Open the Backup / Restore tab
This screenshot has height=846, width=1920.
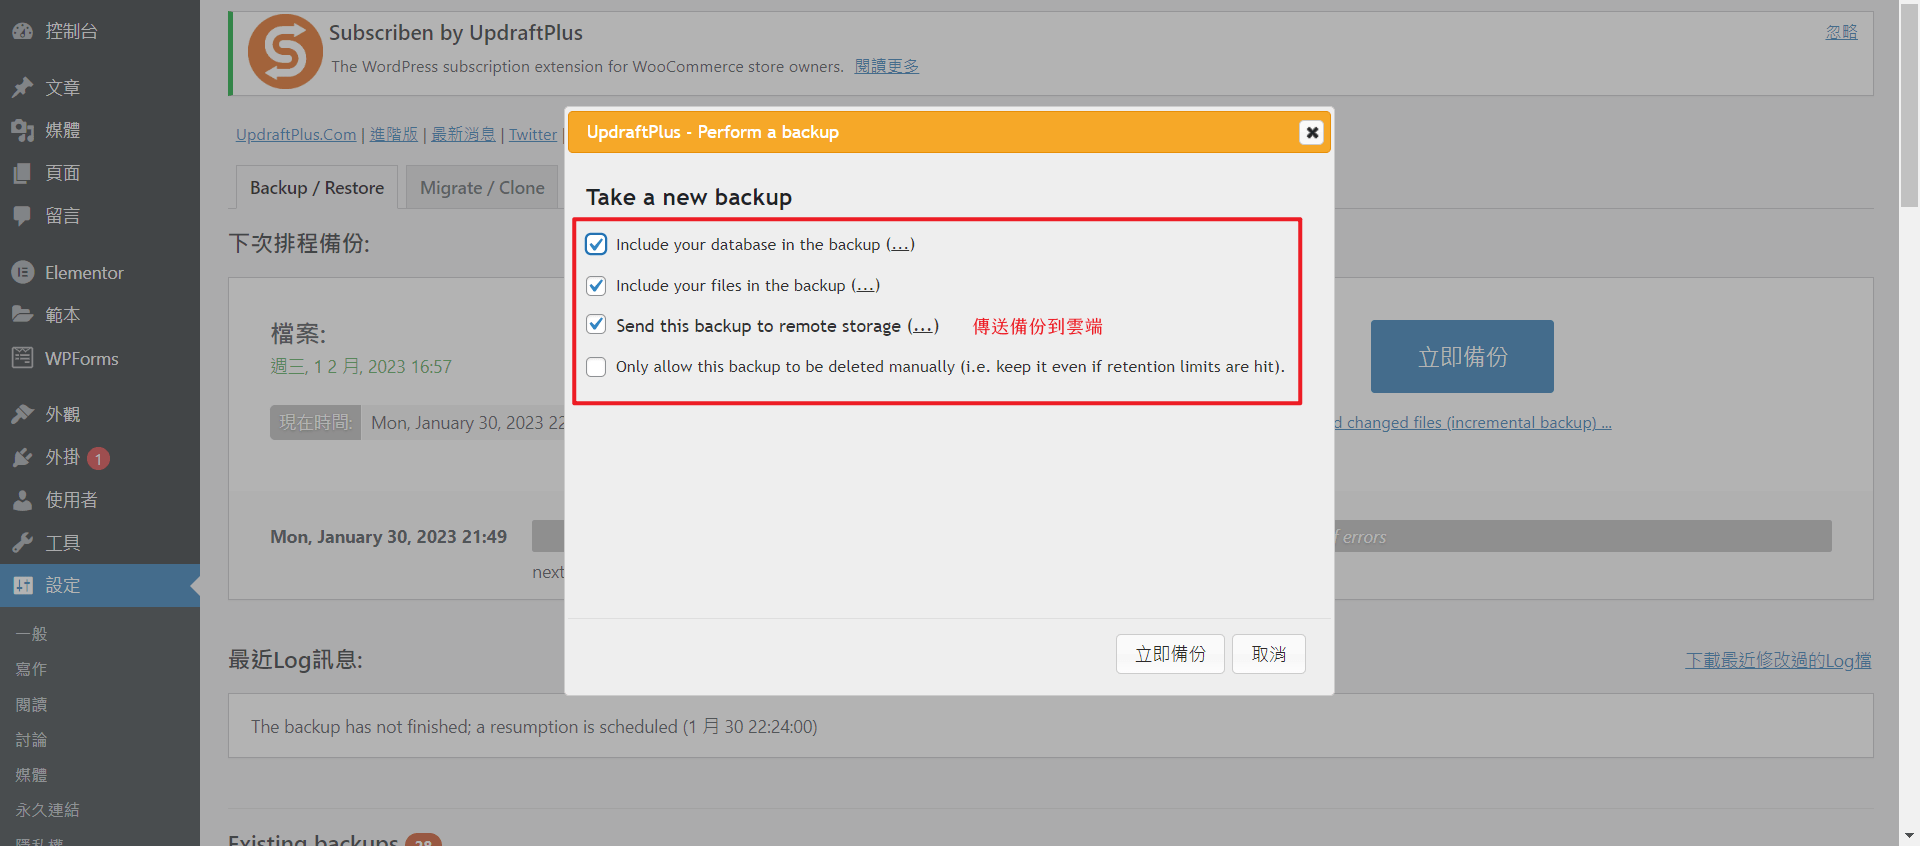point(317,188)
